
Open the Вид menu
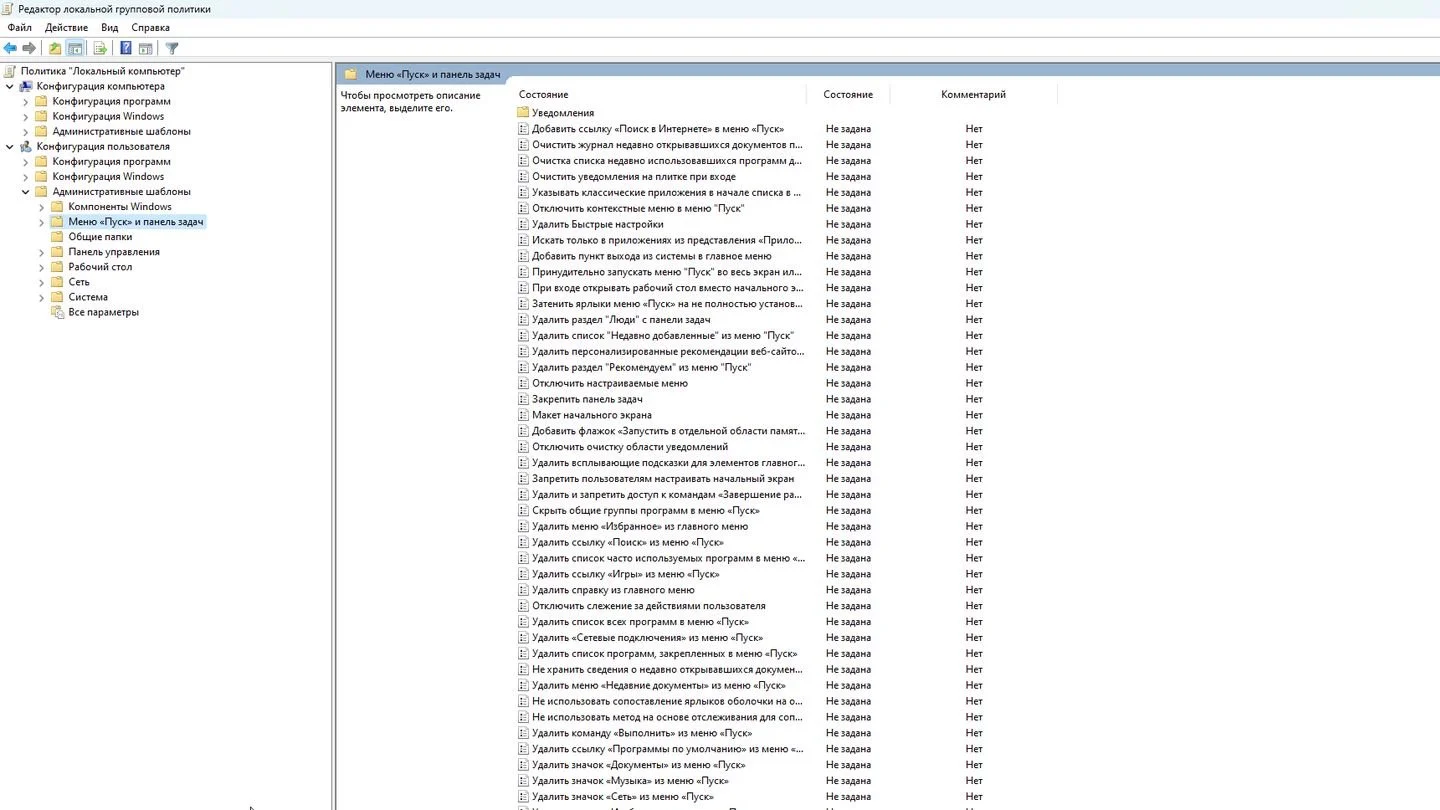pyautogui.click(x=110, y=27)
